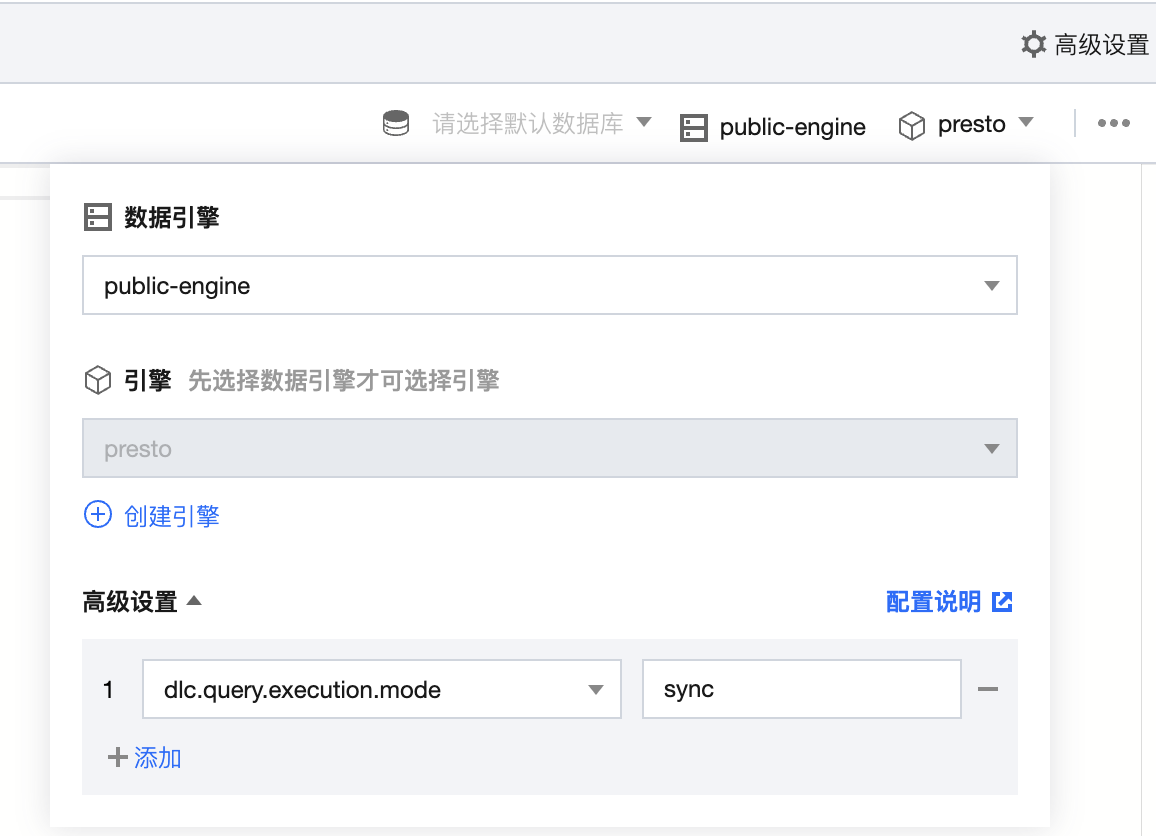This screenshot has width=1156, height=836.
Task: Click the plus circle icon for 创建引擎
Action: click(97, 515)
